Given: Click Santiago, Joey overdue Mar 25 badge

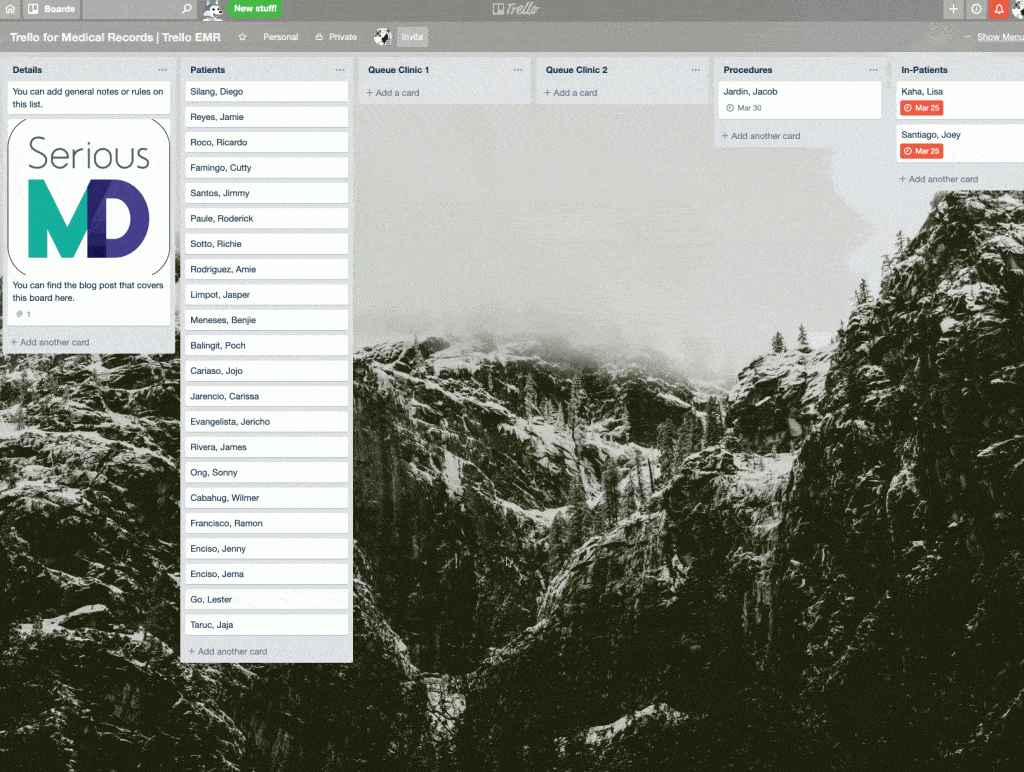Looking at the screenshot, I should click(921, 151).
